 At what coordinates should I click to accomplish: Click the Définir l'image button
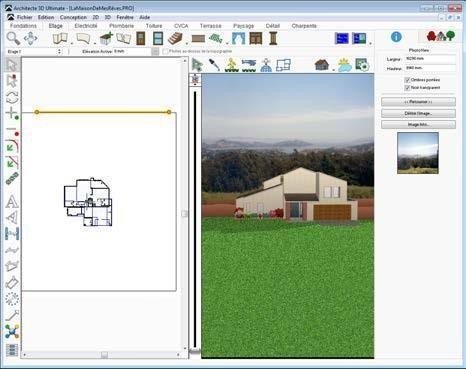coord(418,113)
